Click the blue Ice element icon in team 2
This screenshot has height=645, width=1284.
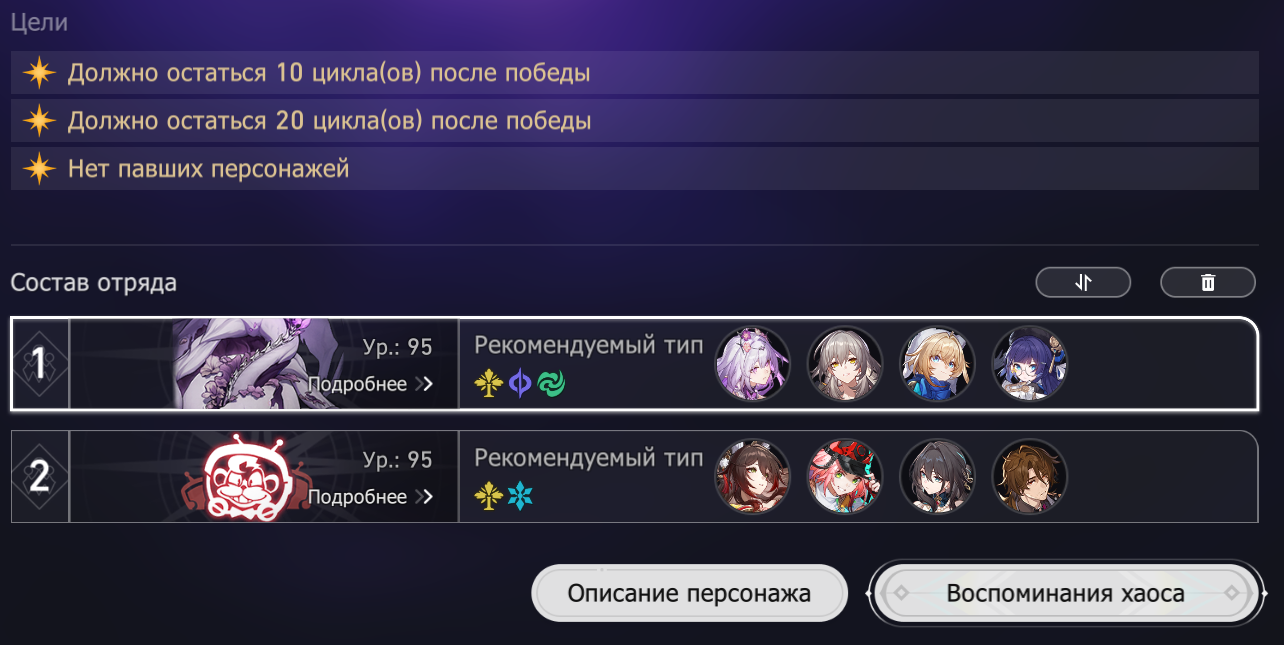point(520,497)
